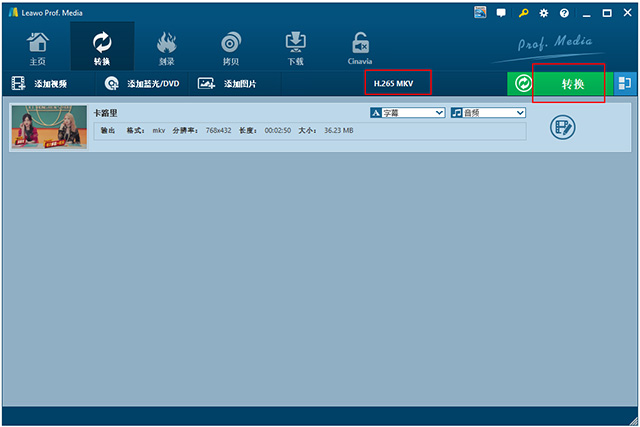Toggle the blue merge files icon
This screenshot has width=640, height=427.
click(x=625, y=83)
